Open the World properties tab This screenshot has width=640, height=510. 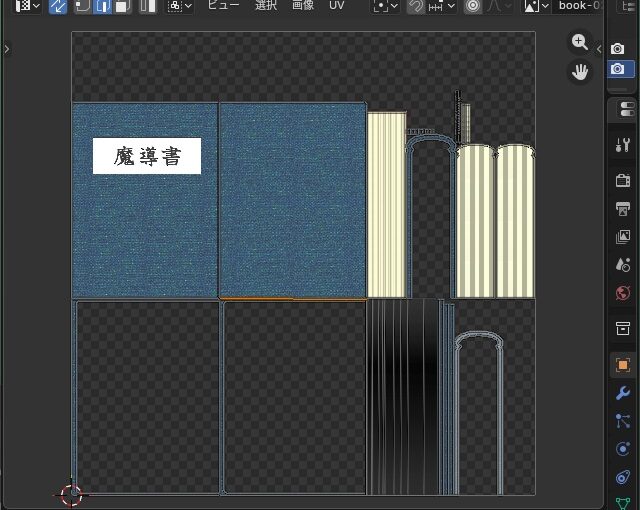click(623, 293)
